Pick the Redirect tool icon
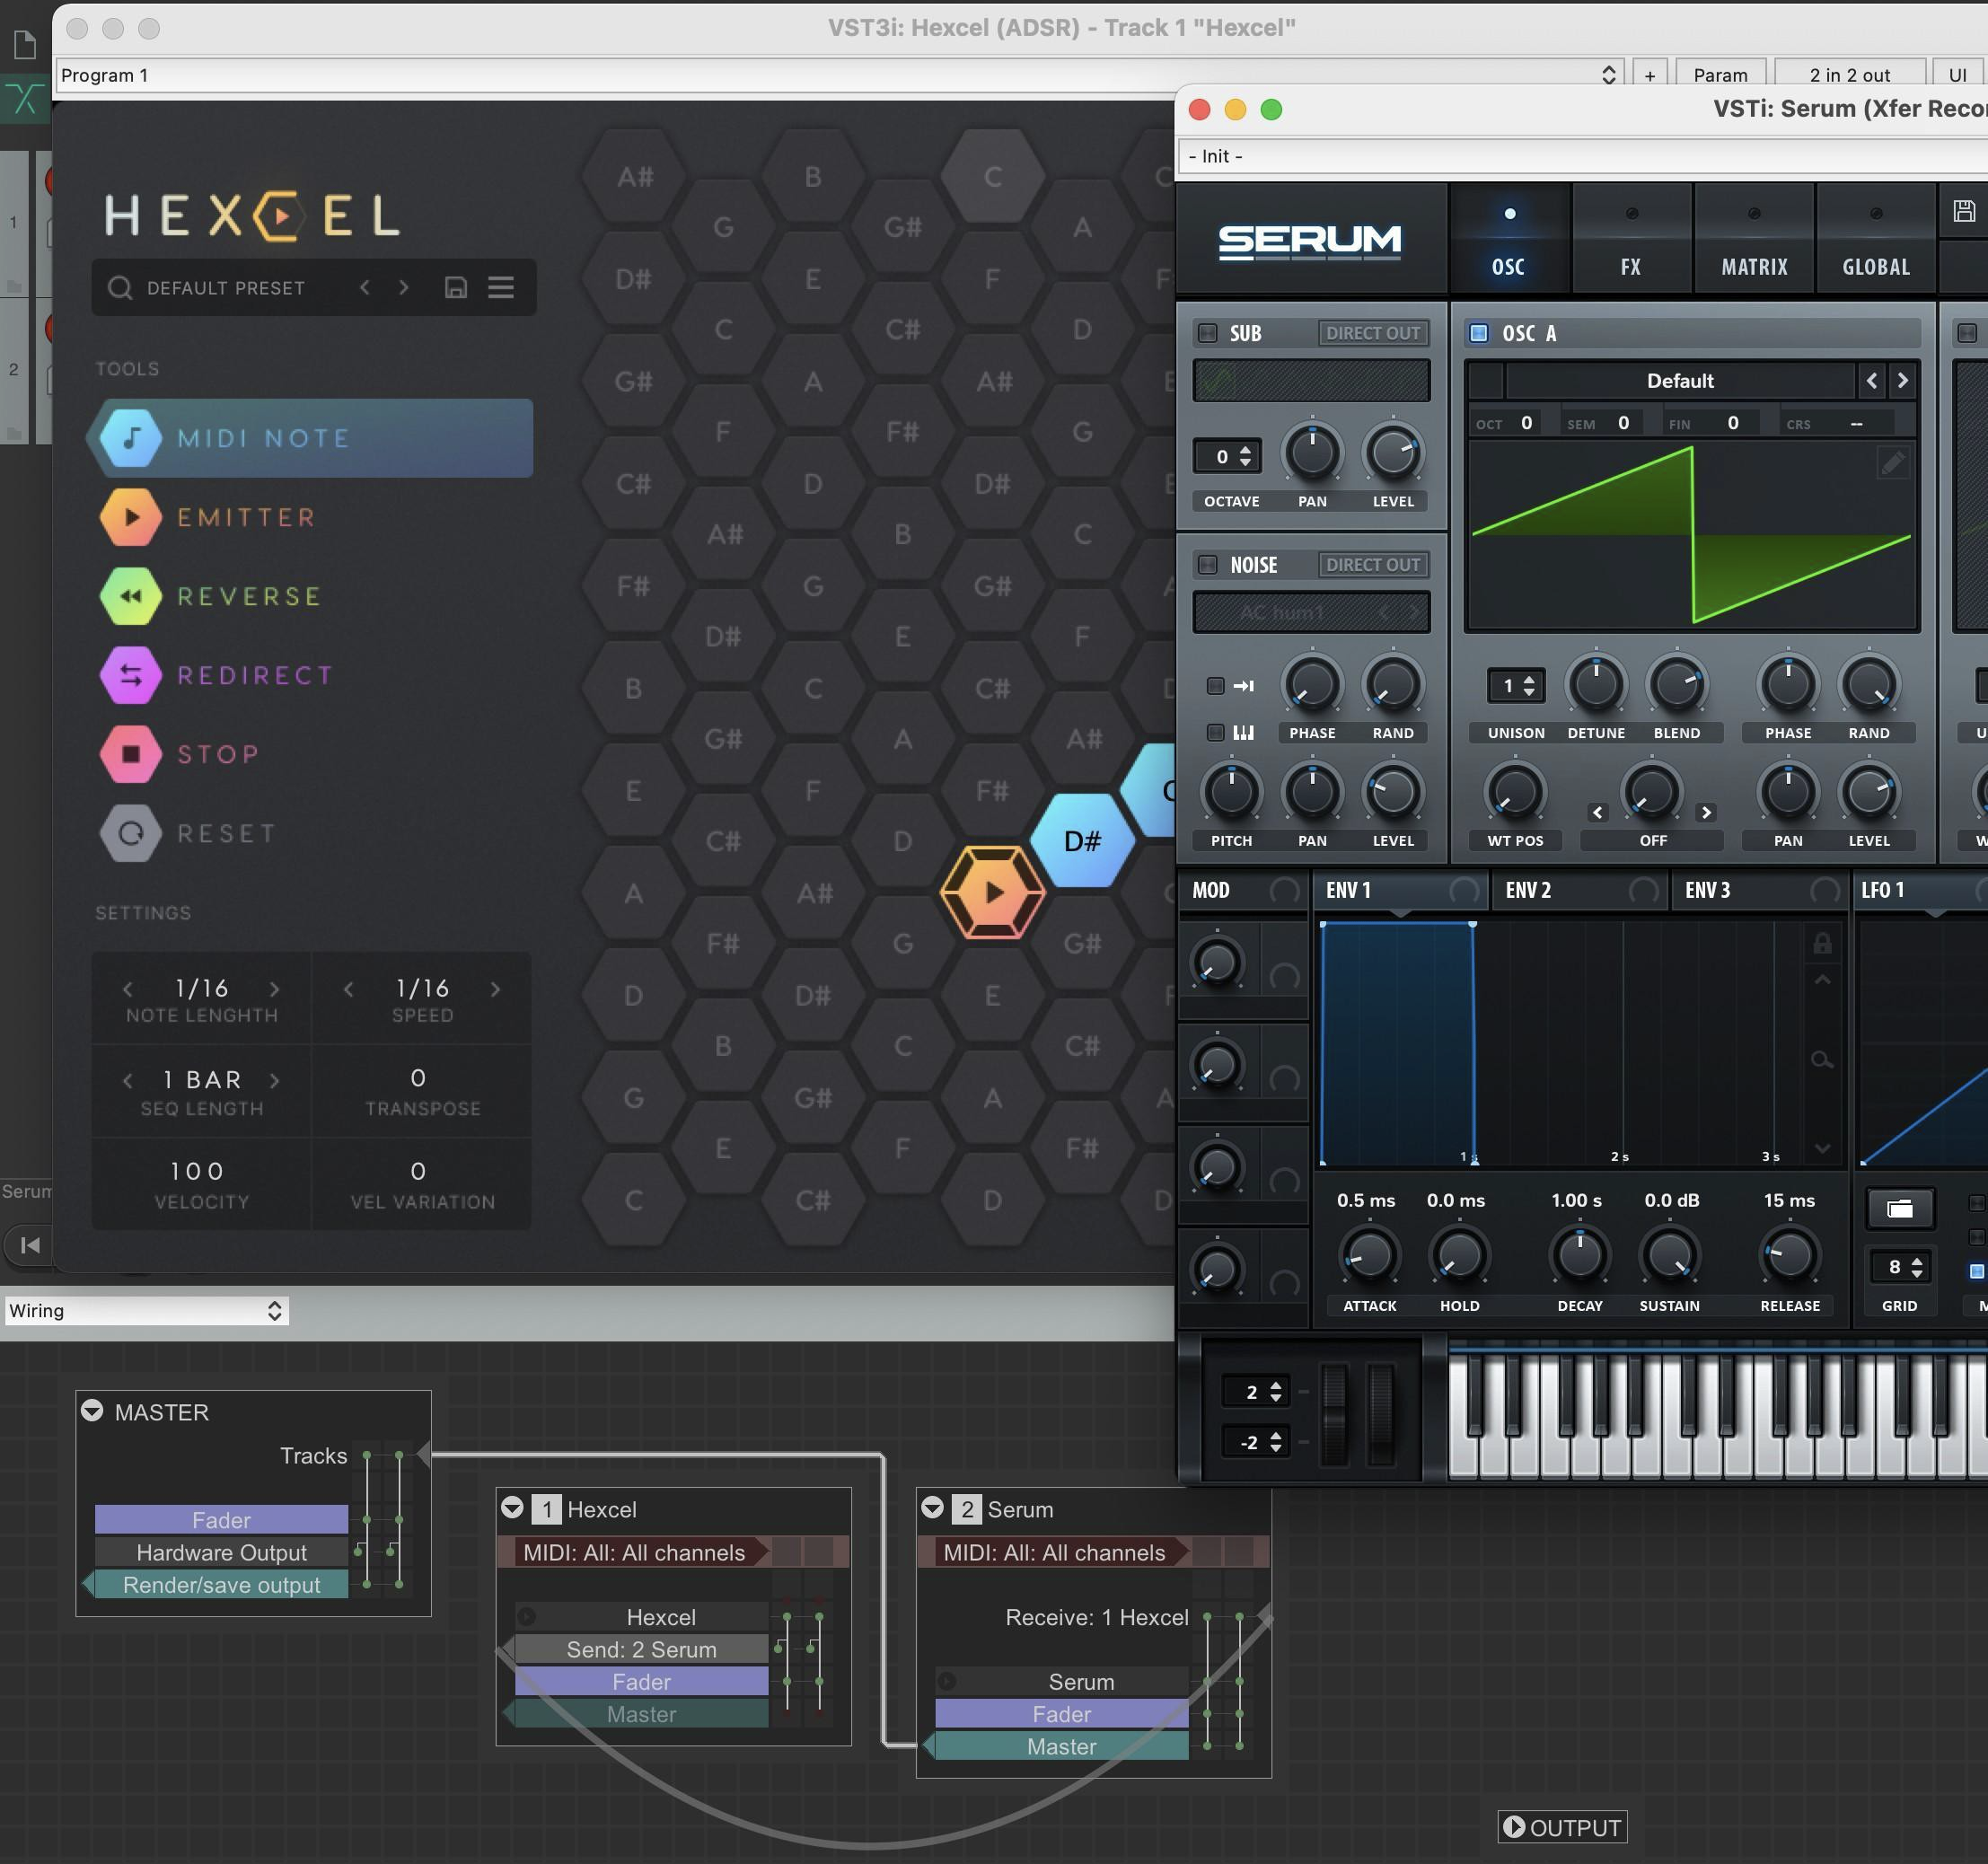The image size is (1988, 1864). point(131,675)
